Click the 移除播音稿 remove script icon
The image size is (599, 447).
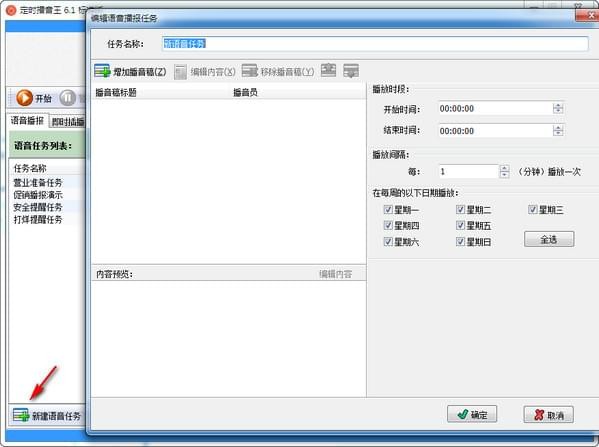pos(250,71)
